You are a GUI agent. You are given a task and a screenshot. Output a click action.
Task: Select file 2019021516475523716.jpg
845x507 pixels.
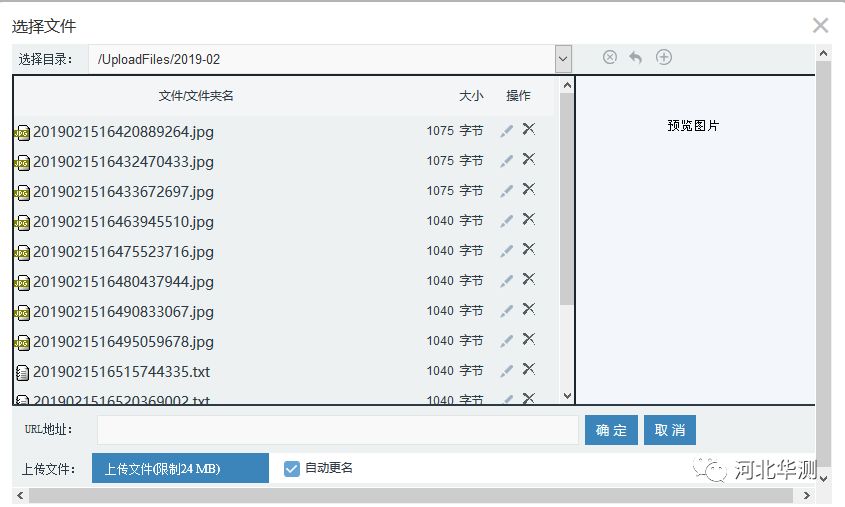click(x=123, y=252)
